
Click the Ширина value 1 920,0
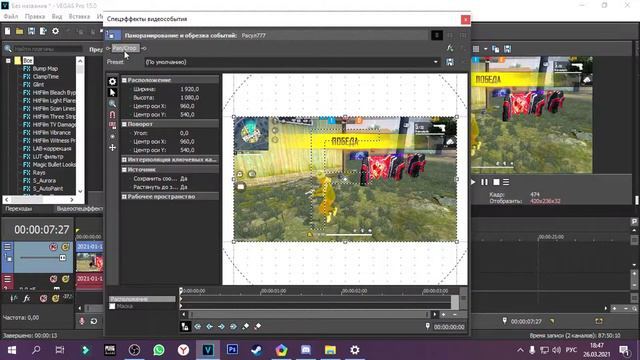point(190,89)
